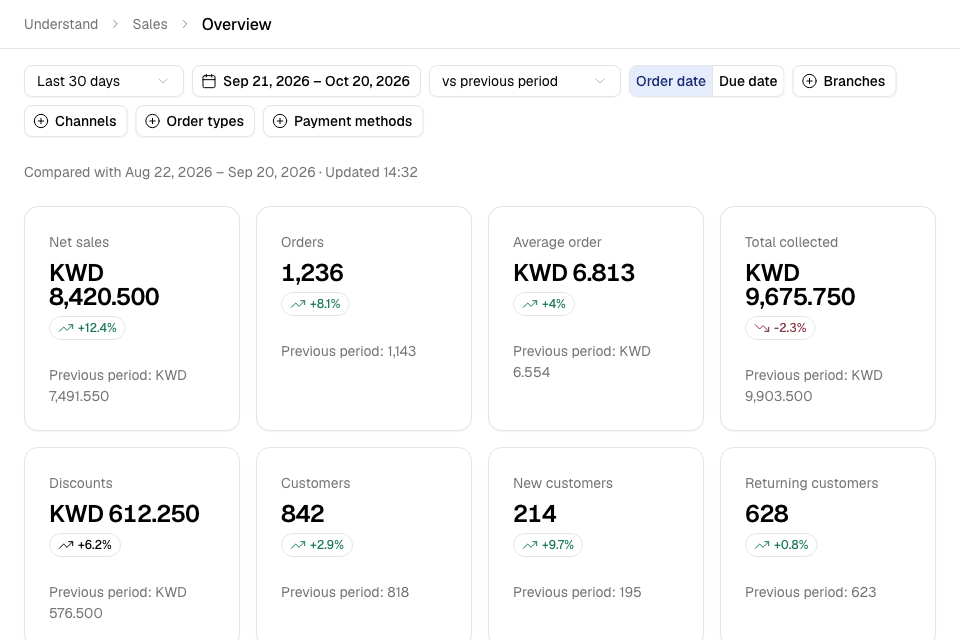Add an Order types filter

195,121
